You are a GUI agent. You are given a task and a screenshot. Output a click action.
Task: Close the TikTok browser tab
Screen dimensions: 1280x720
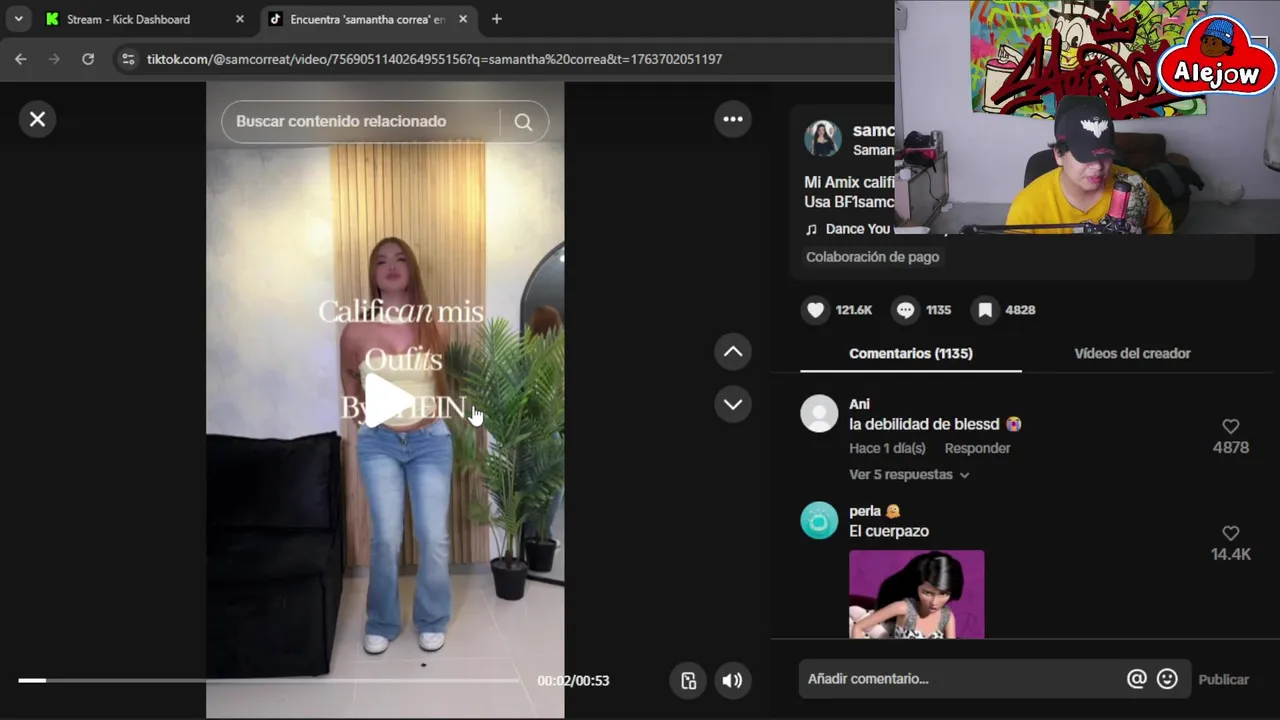pyautogui.click(x=463, y=19)
